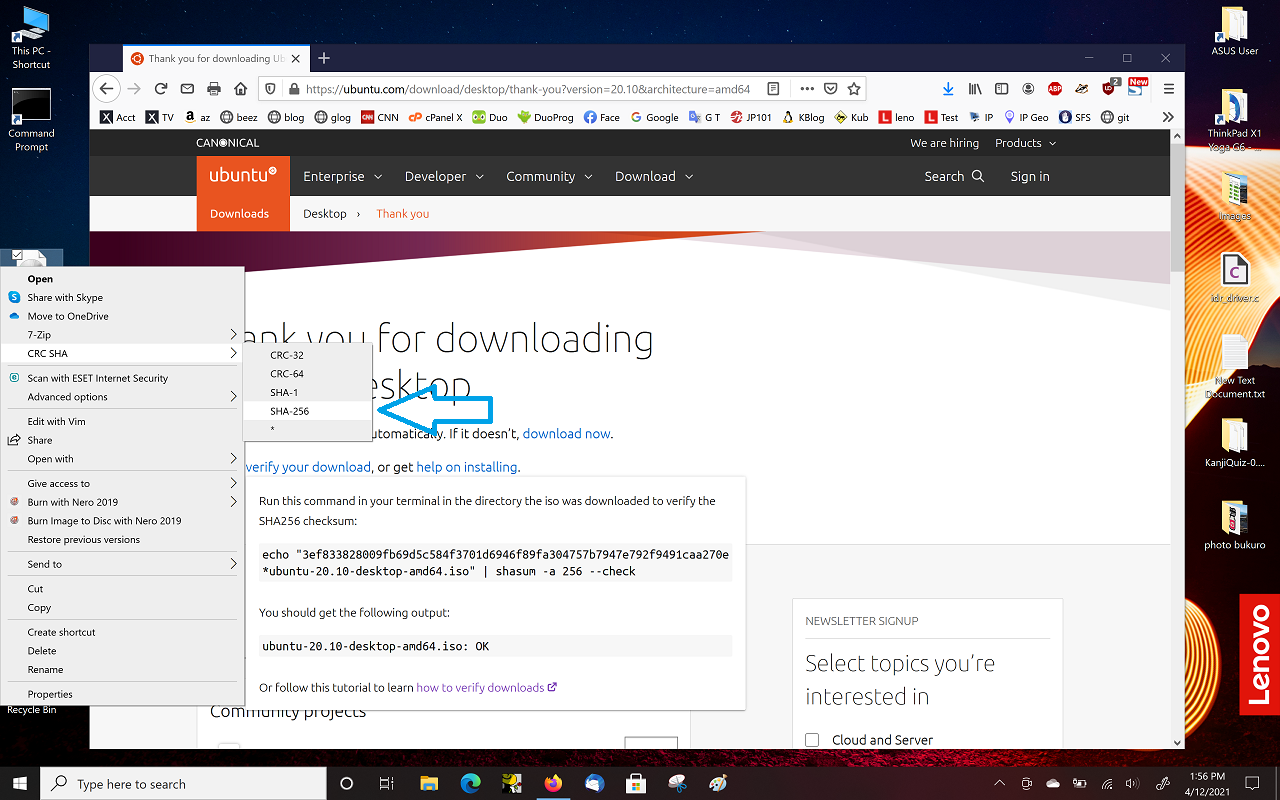Expand the Enterprise navigation dropdown
1280x800 pixels.
coord(342,176)
